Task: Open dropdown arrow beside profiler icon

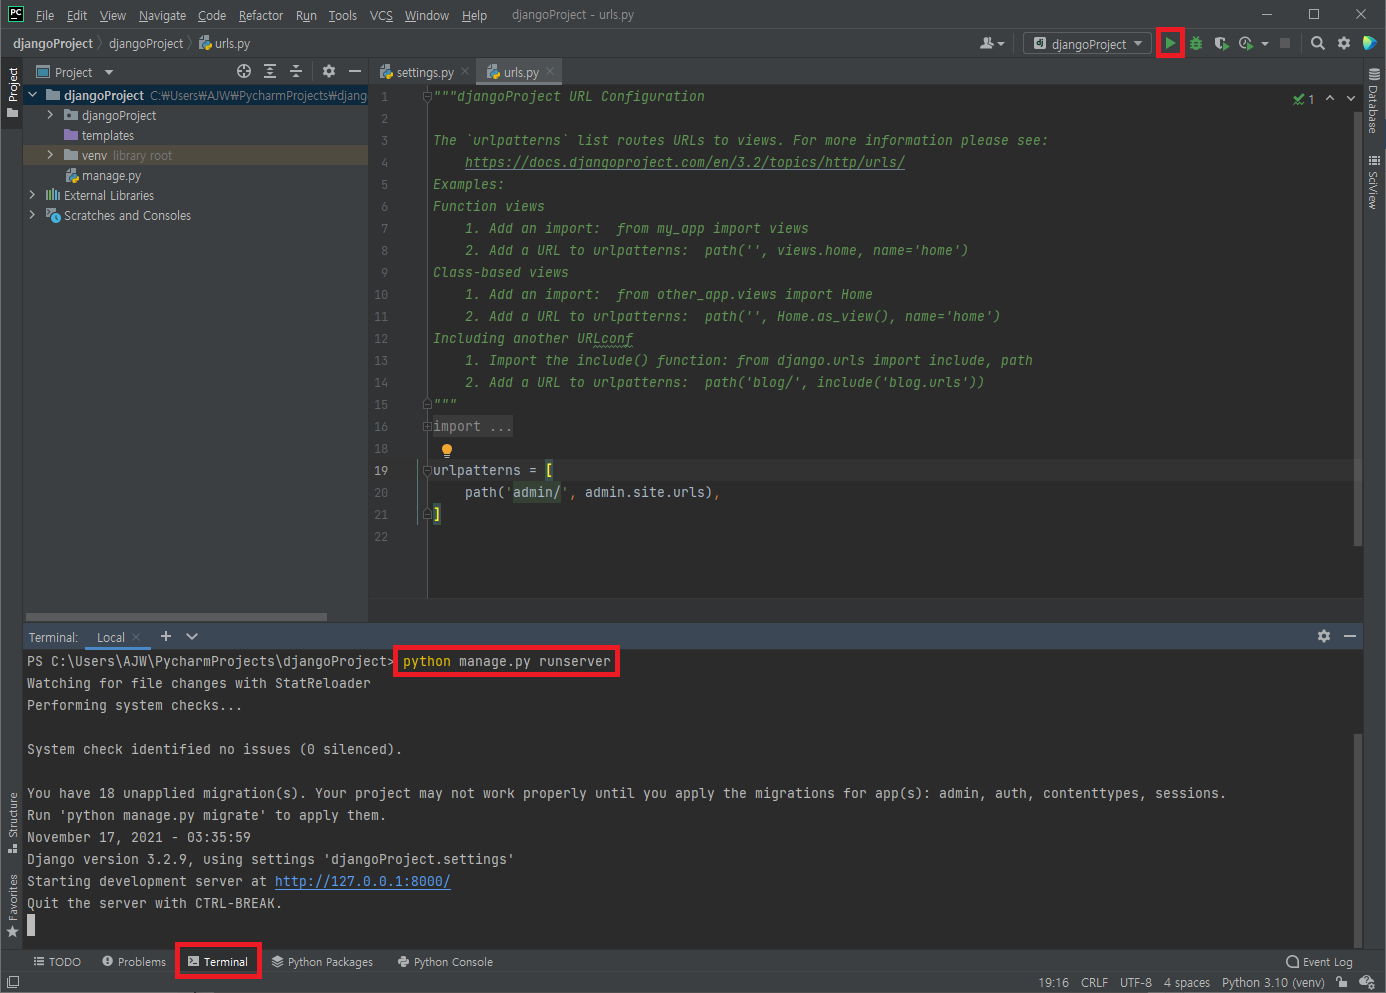Action: pos(1265,44)
